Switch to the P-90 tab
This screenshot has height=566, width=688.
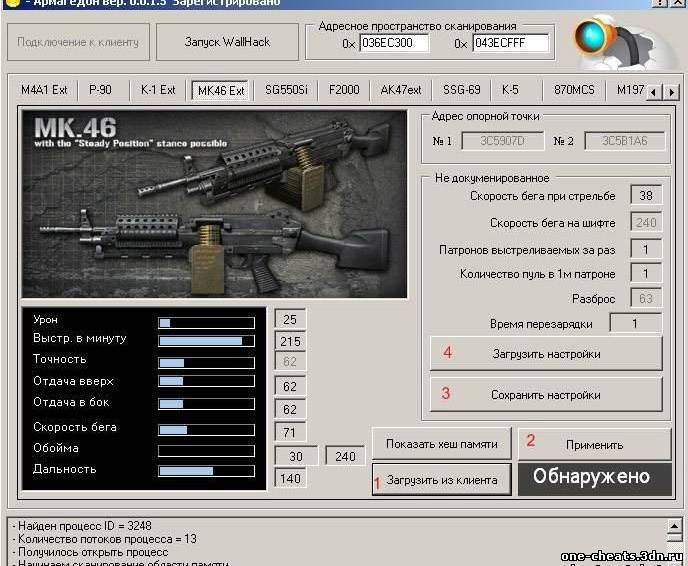[x=100, y=90]
